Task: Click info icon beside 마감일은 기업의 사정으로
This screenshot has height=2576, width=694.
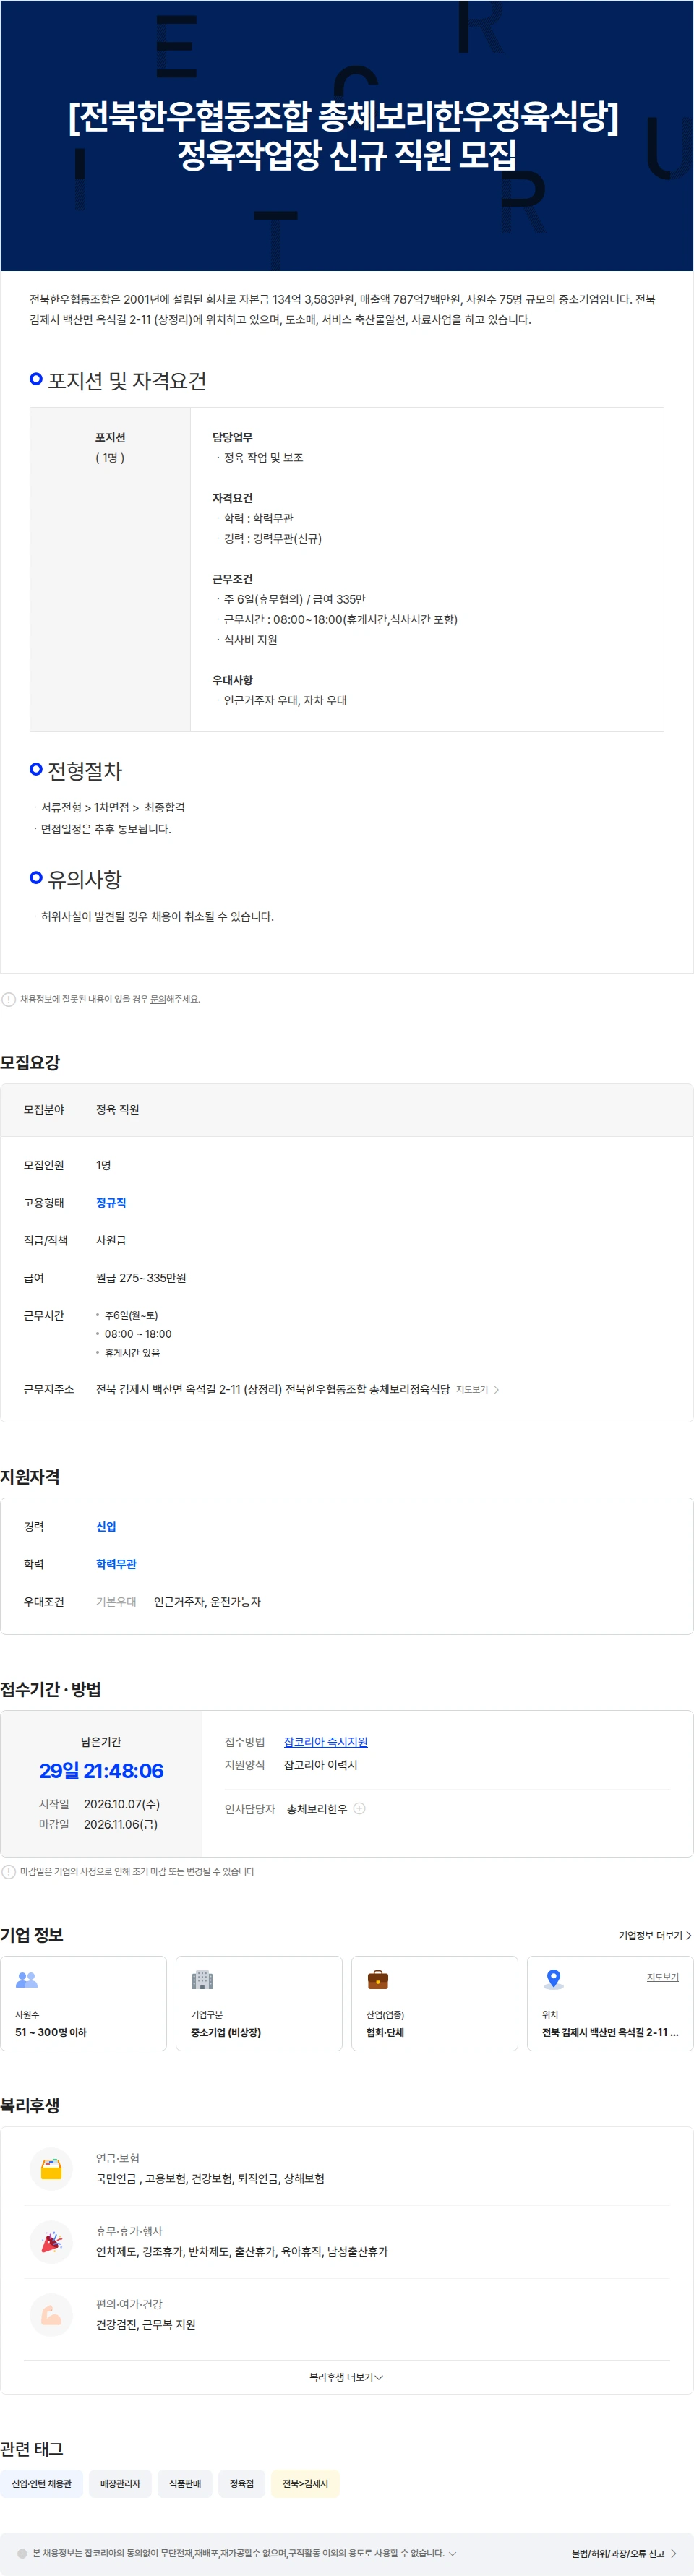Action: 9,1871
